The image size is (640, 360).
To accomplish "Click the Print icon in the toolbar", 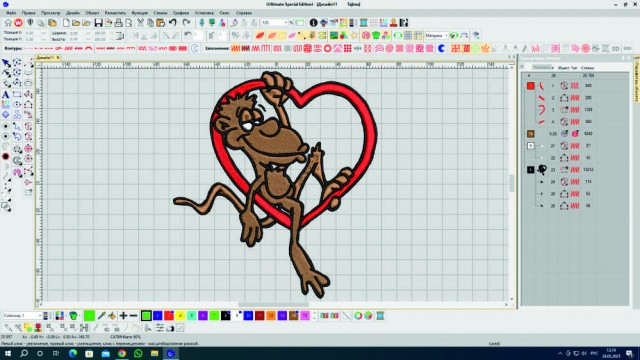I will (118, 23).
